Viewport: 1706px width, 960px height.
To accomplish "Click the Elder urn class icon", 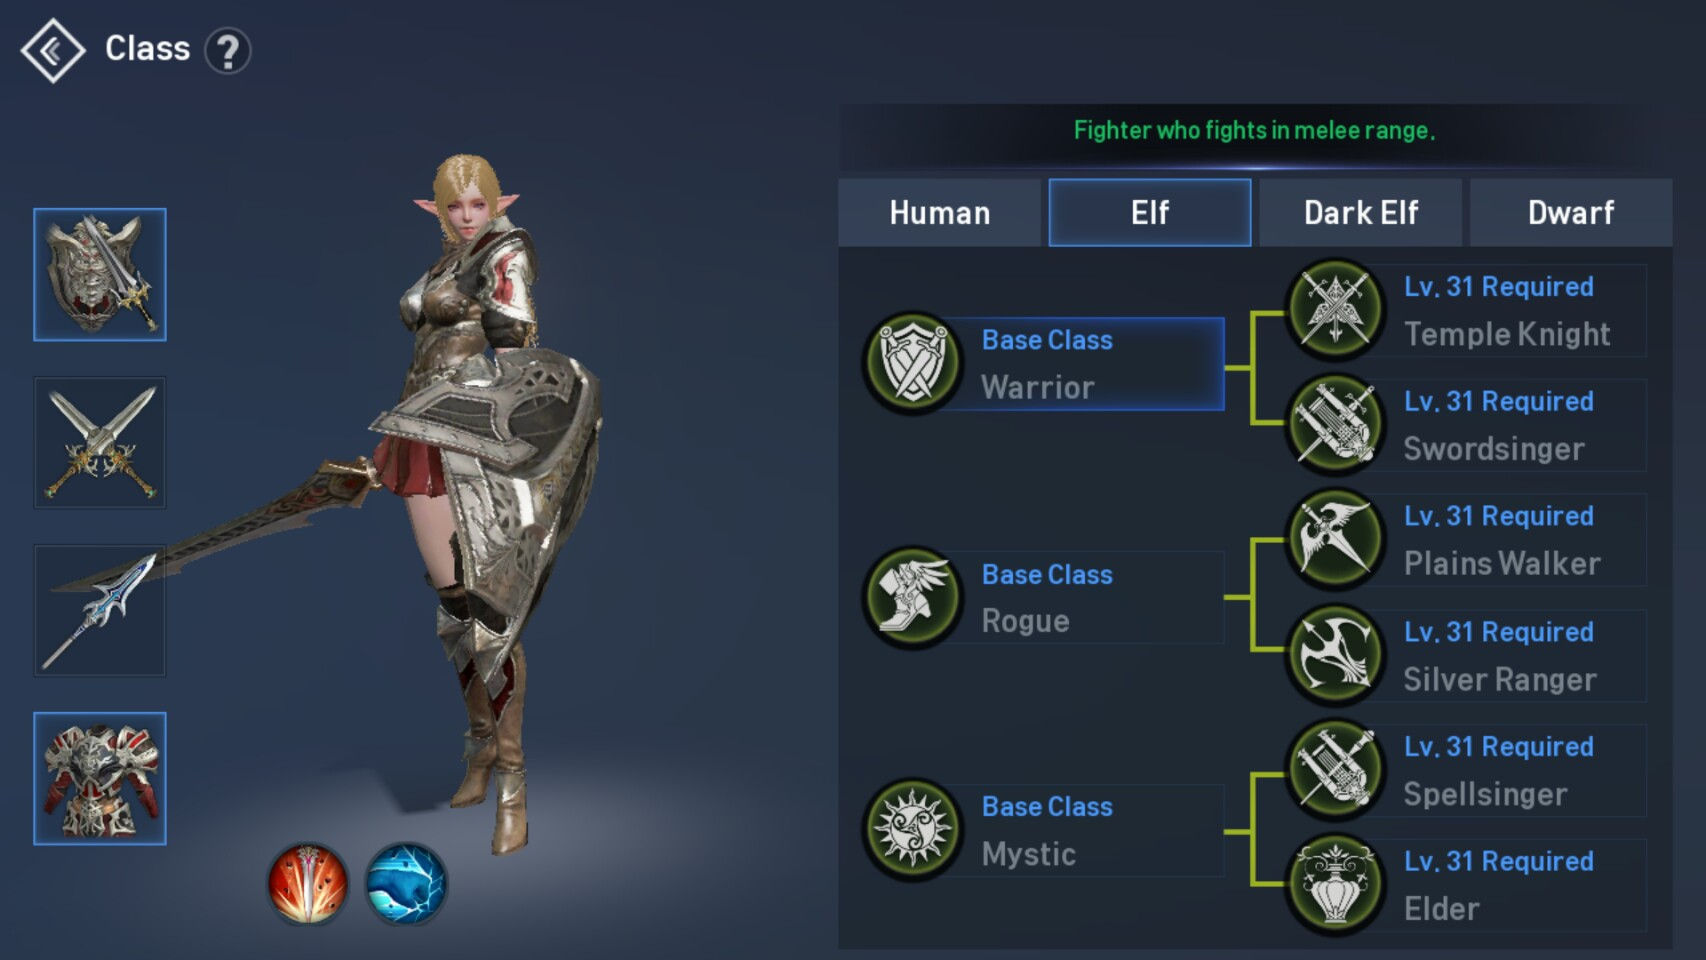I will pyautogui.click(x=1335, y=884).
